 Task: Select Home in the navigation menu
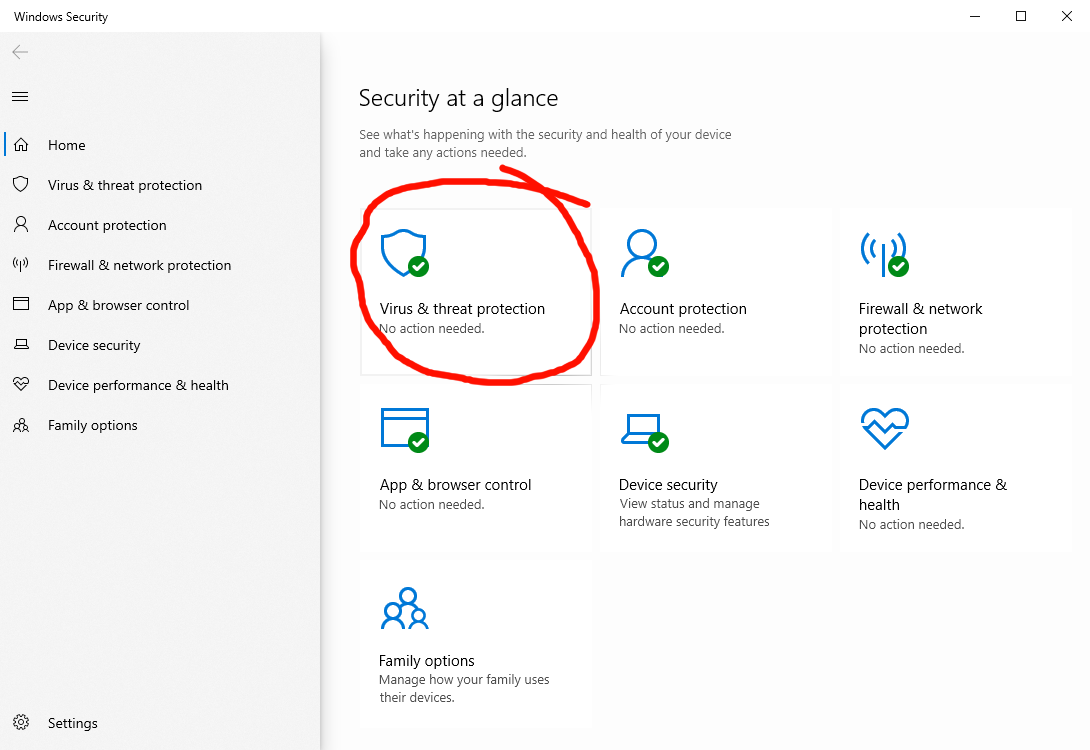67,145
